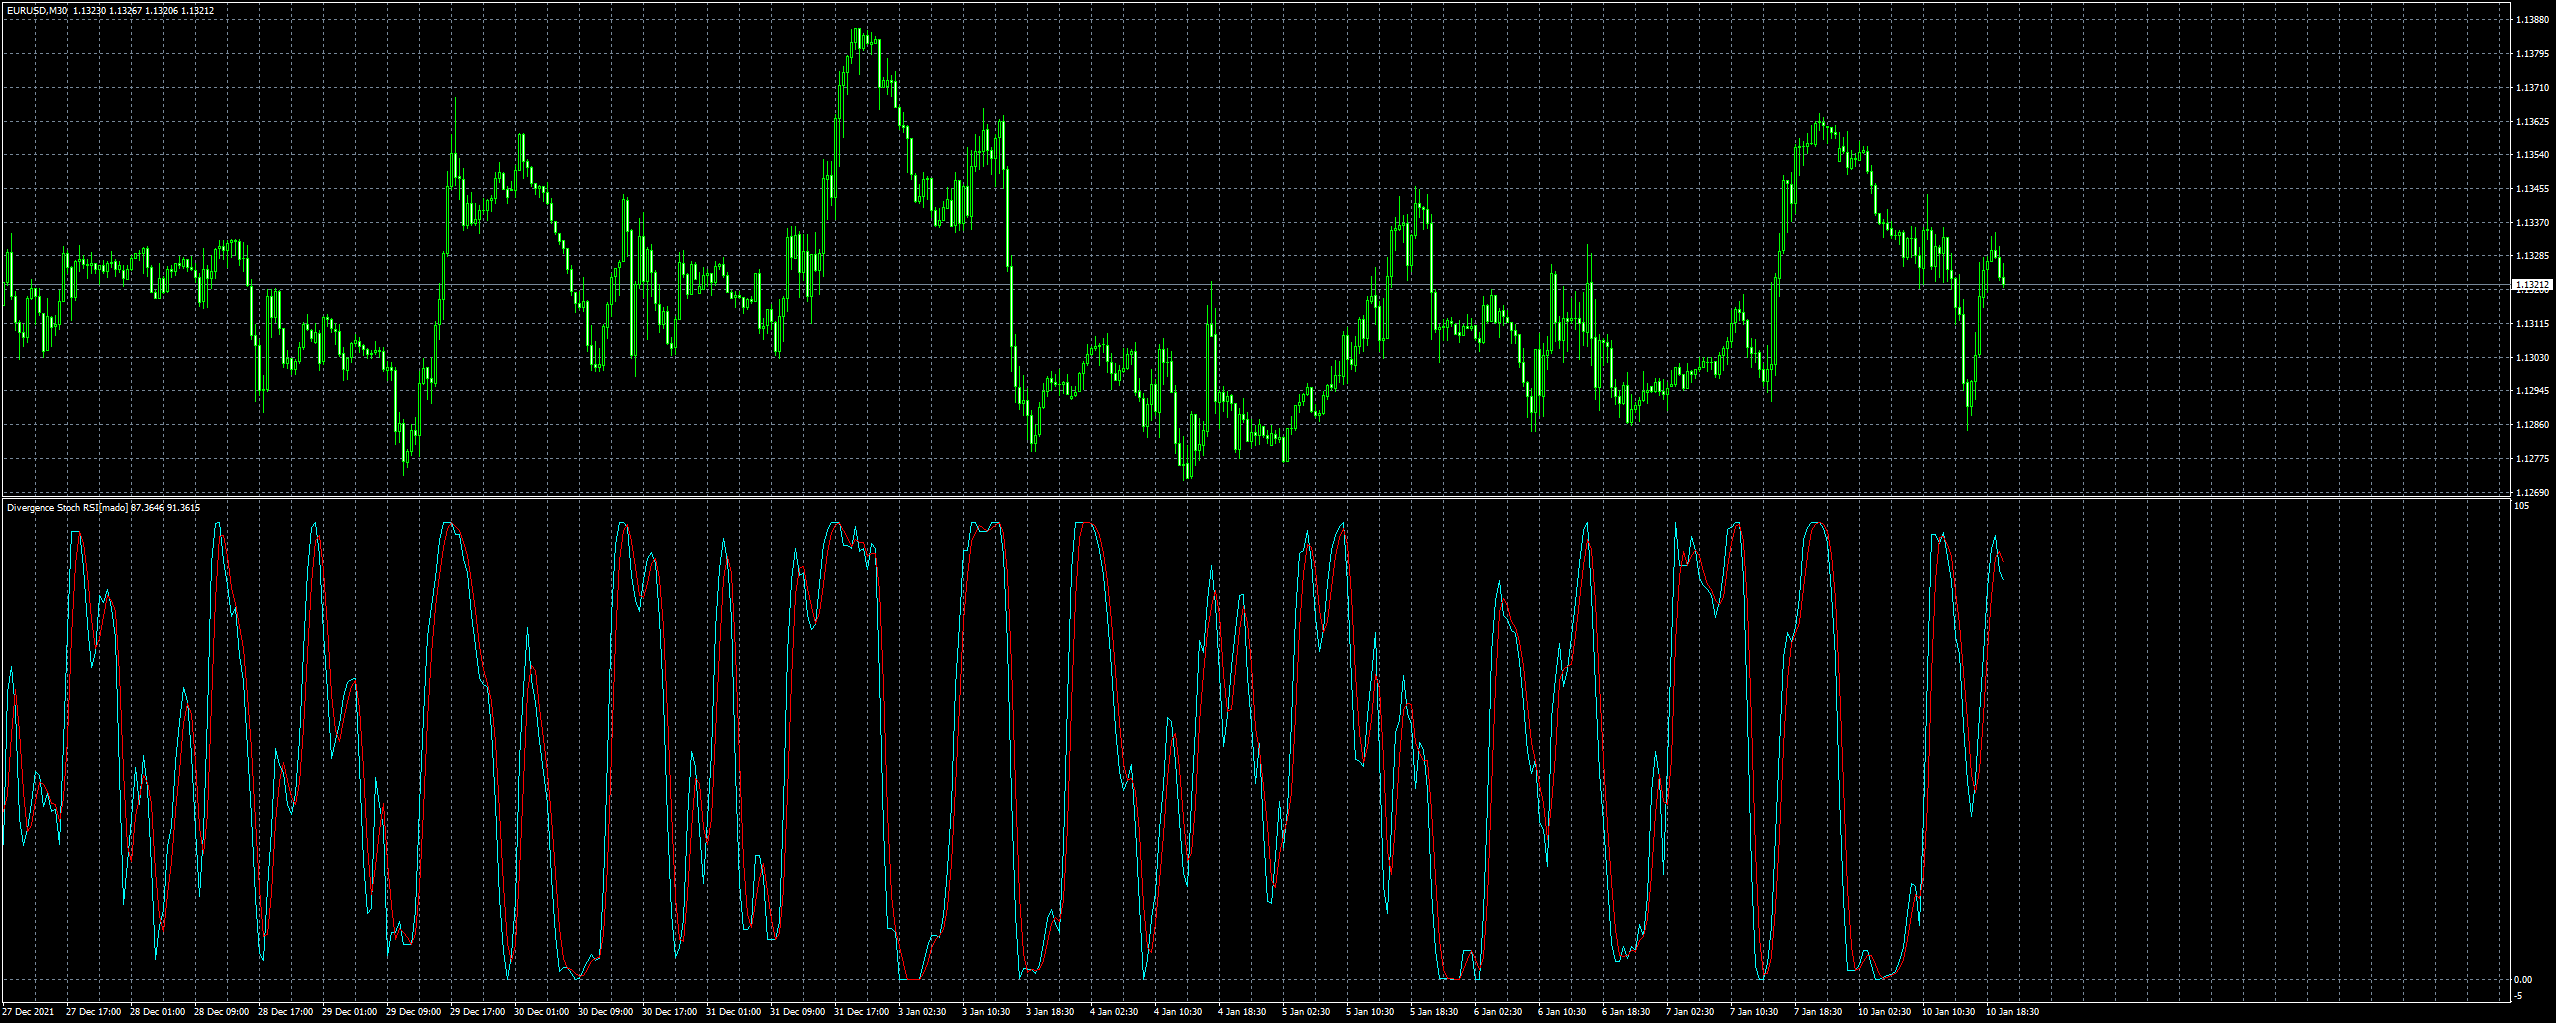This screenshot has height=1023, width=2556.
Task: Click the 1.13455 price axis label
Action: tap(2531, 189)
